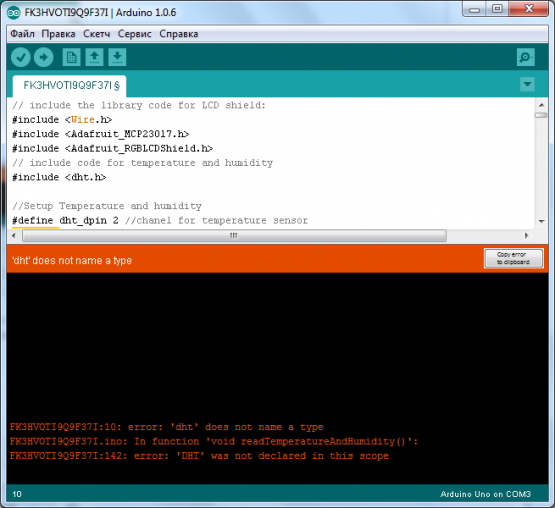Click the Save sketch down-arrow icon
This screenshot has height=508, width=555.
click(x=117, y=57)
